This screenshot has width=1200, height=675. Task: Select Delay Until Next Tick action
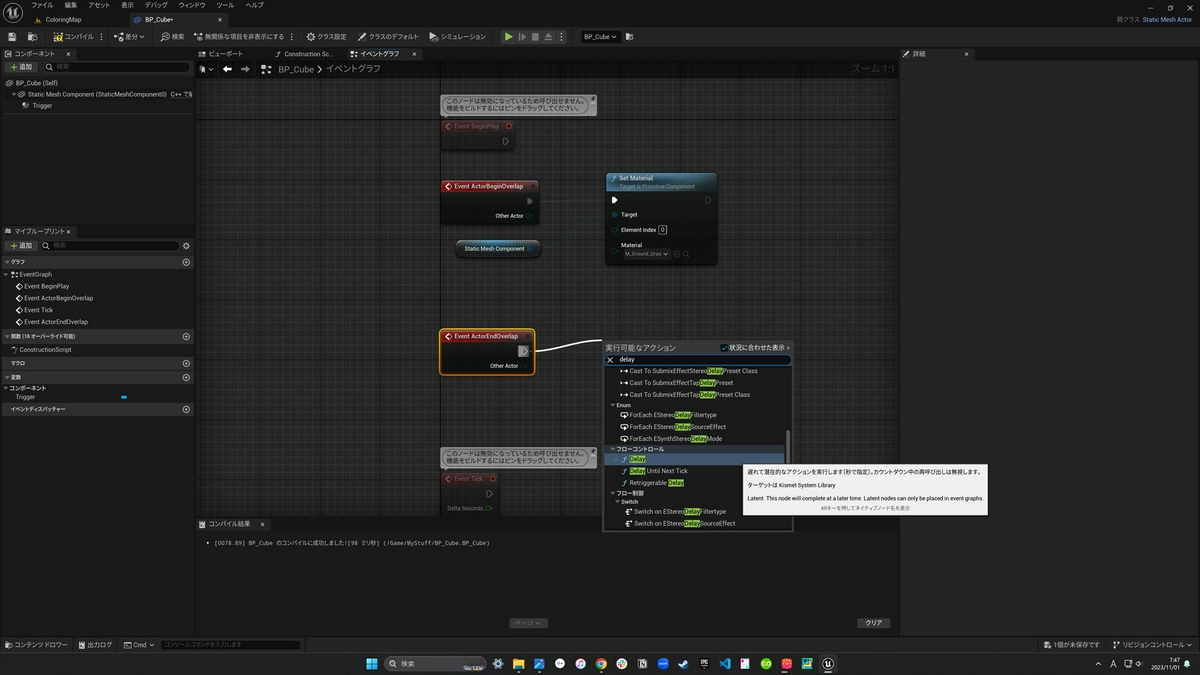658,471
